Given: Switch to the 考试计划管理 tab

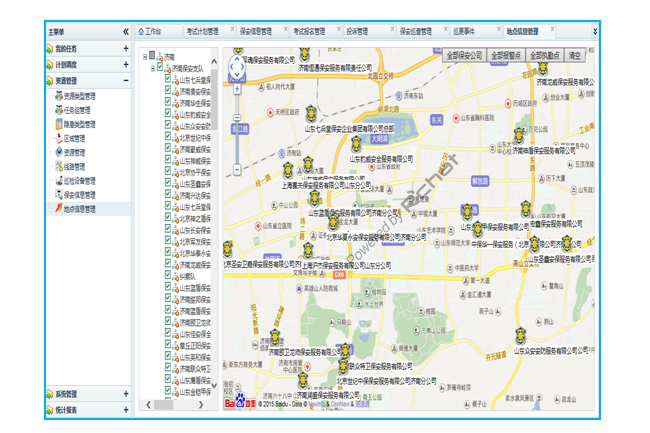Looking at the screenshot, I should coord(207,32).
